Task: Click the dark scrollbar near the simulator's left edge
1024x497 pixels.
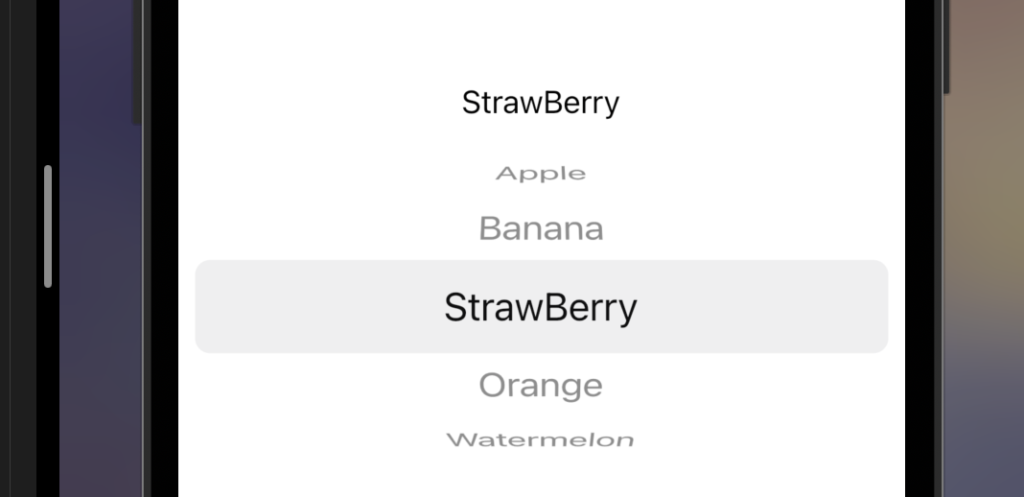Action: click(136, 62)
